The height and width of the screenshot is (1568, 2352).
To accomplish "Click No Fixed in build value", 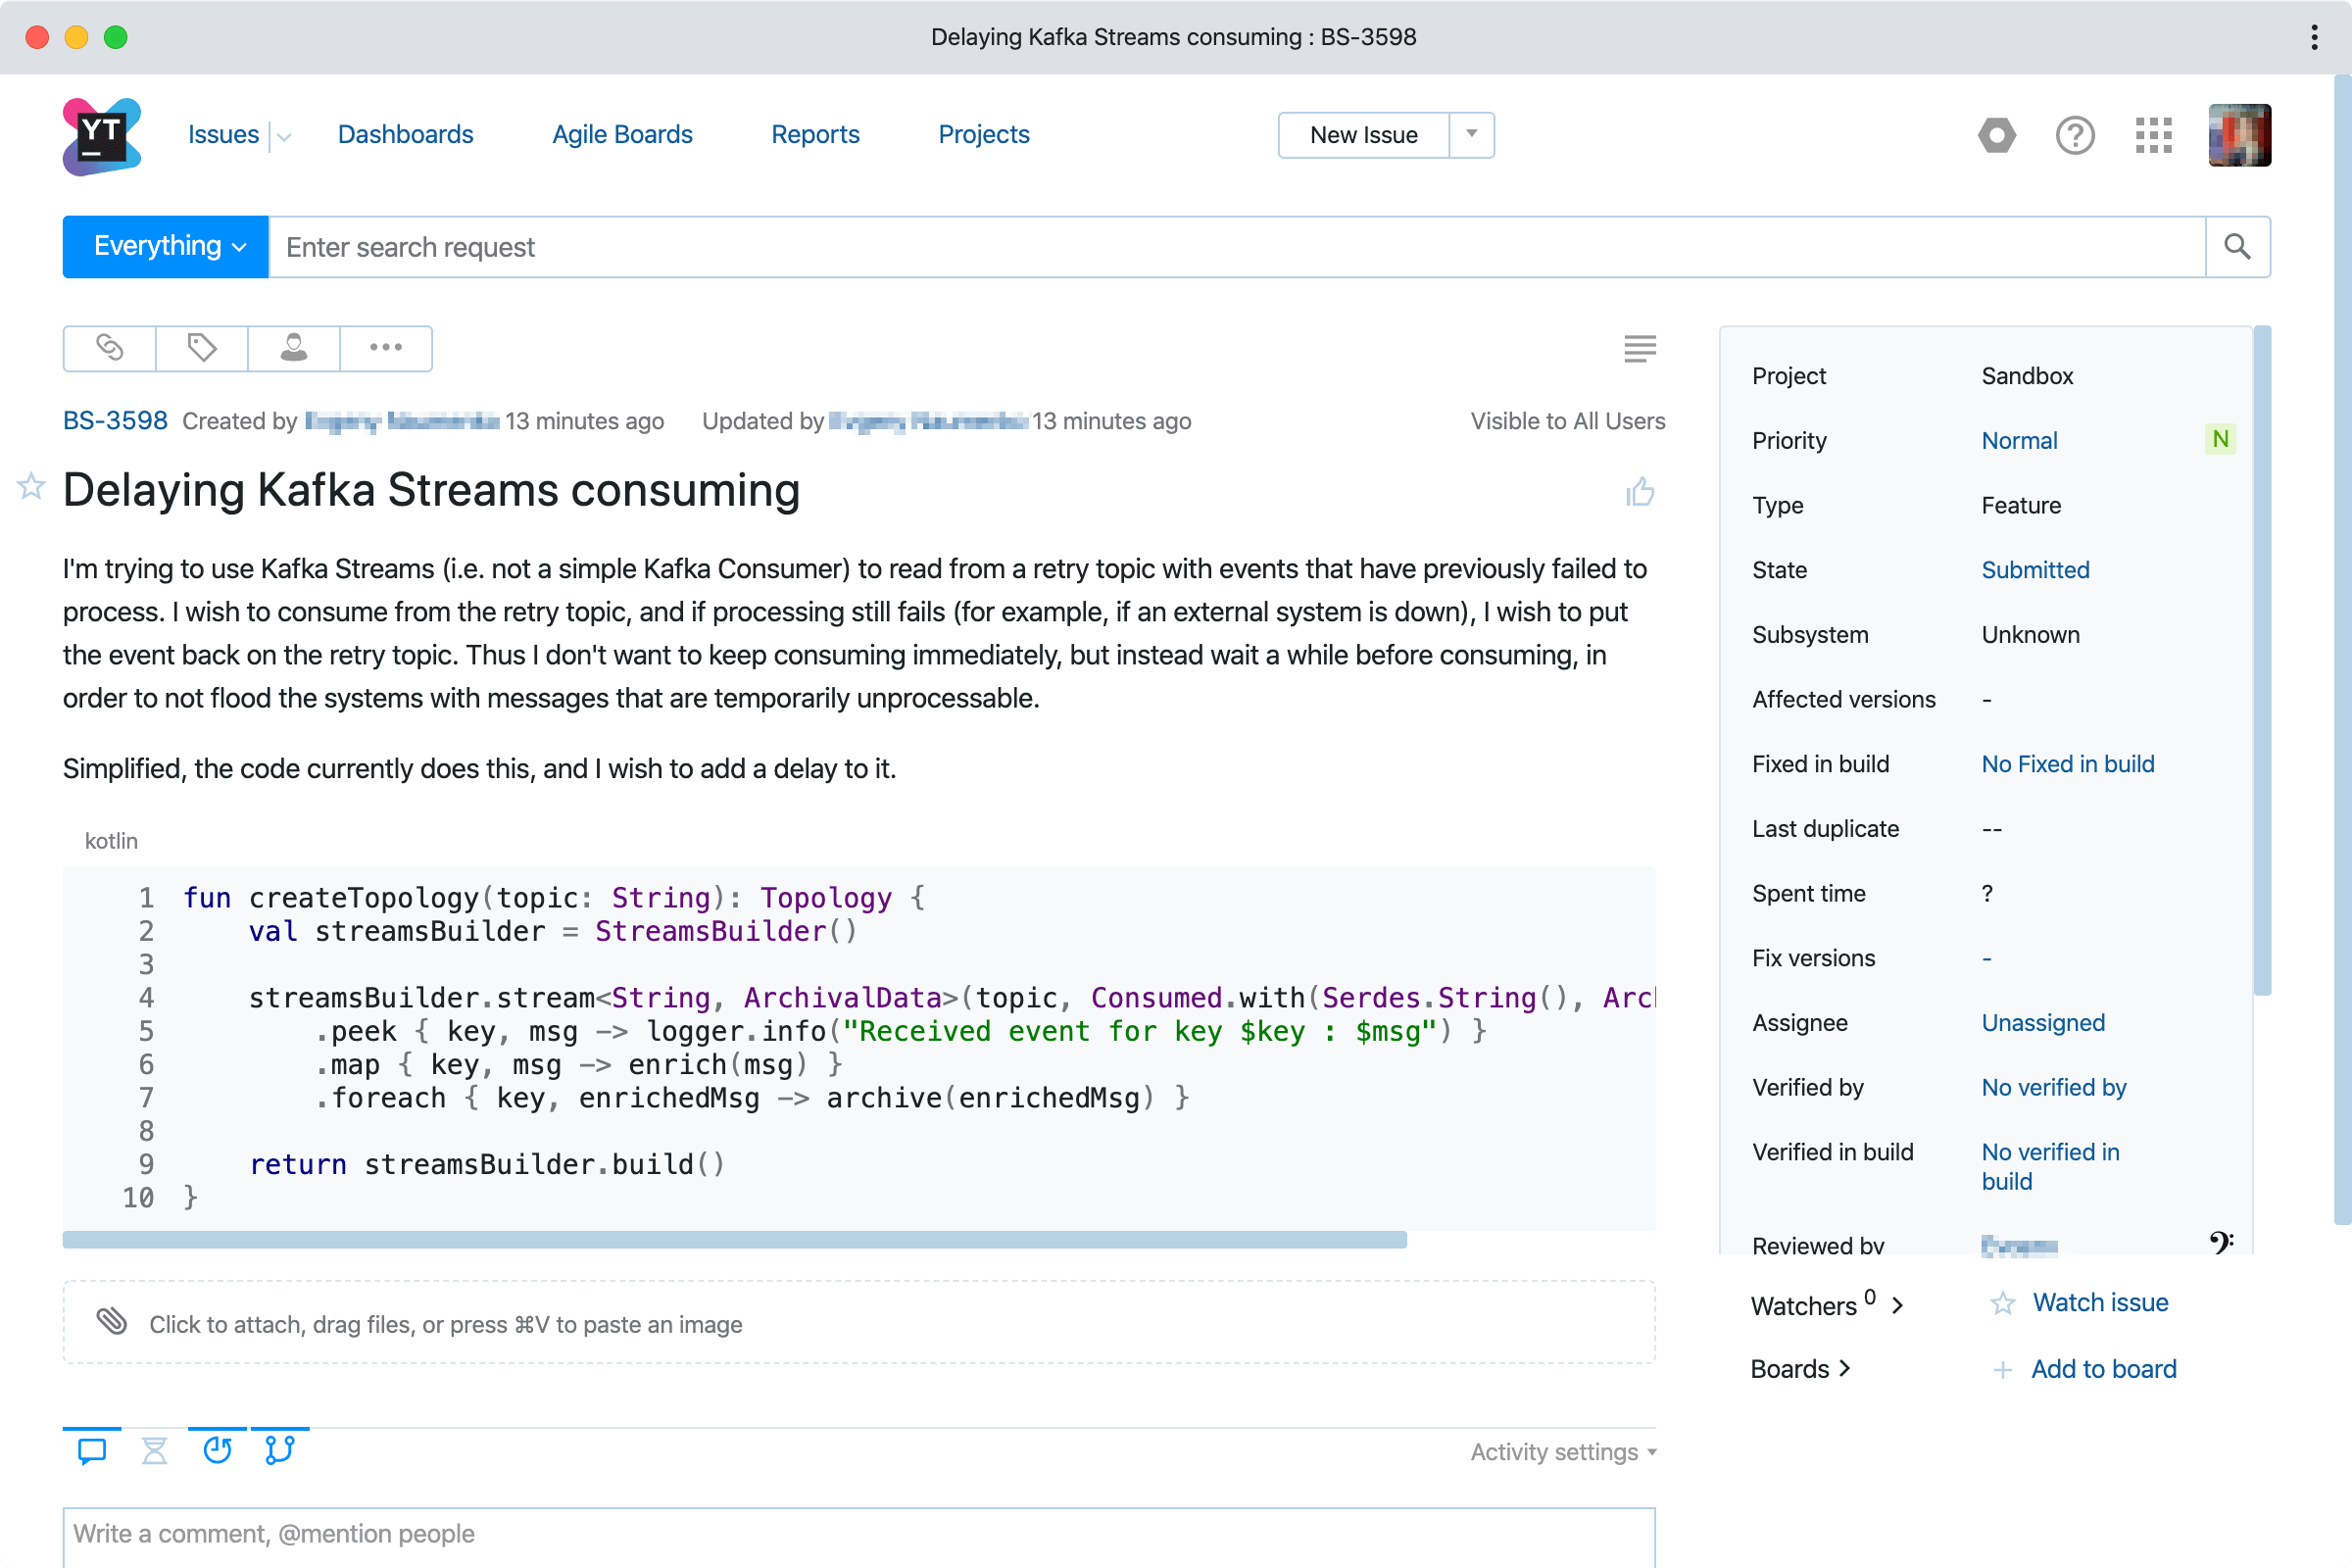I will tap(2067, 765).
